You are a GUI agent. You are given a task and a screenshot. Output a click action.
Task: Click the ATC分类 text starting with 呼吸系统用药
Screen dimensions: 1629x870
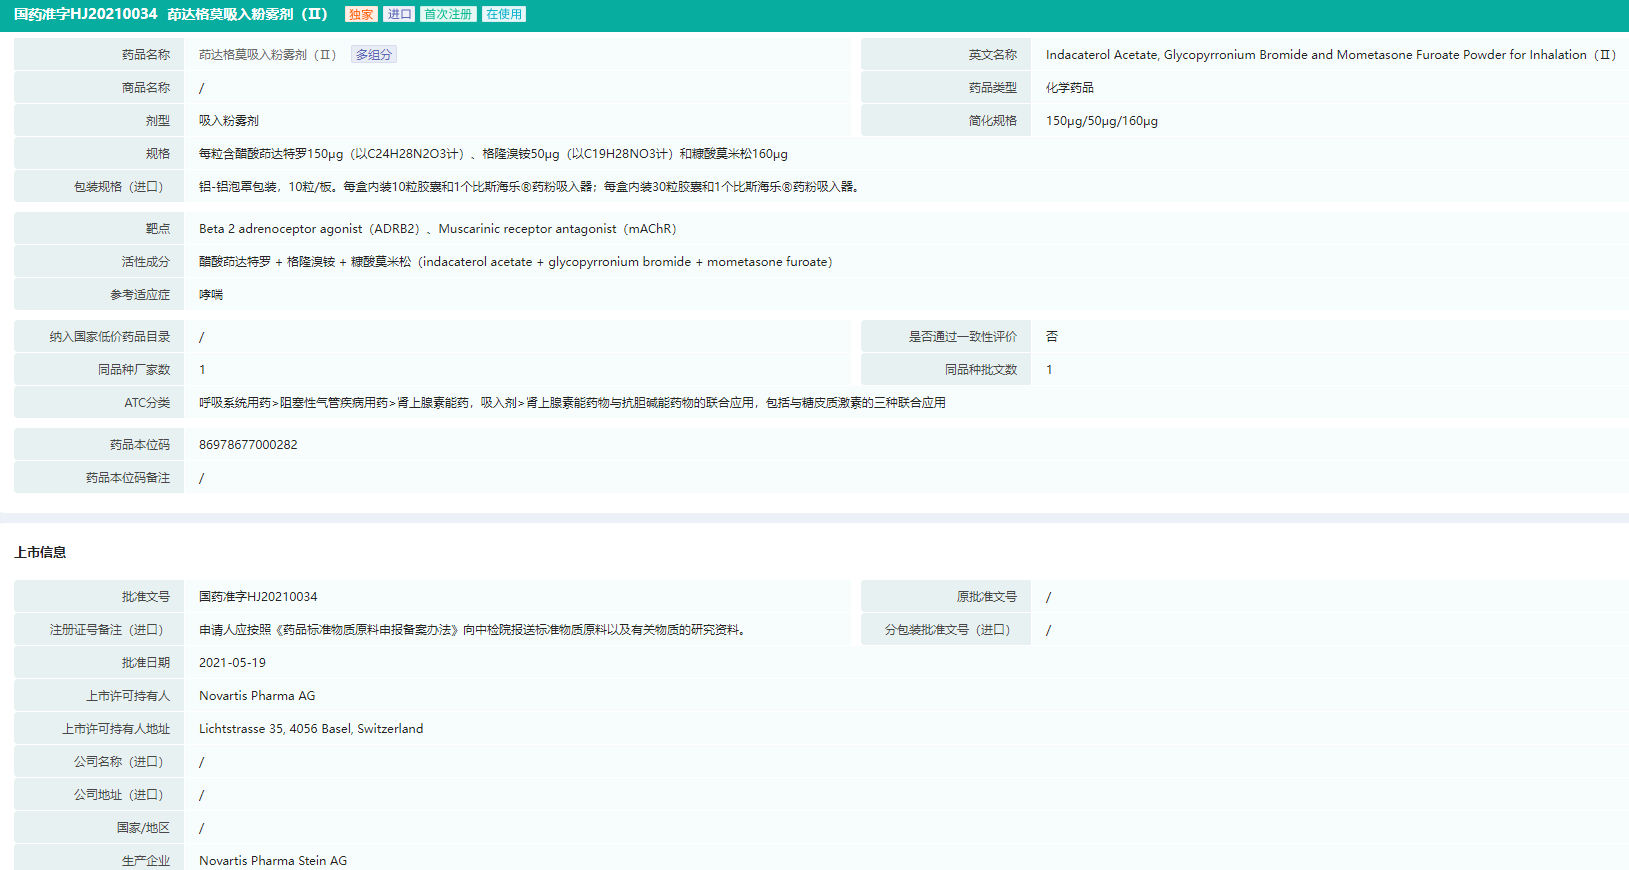point(572,403)
